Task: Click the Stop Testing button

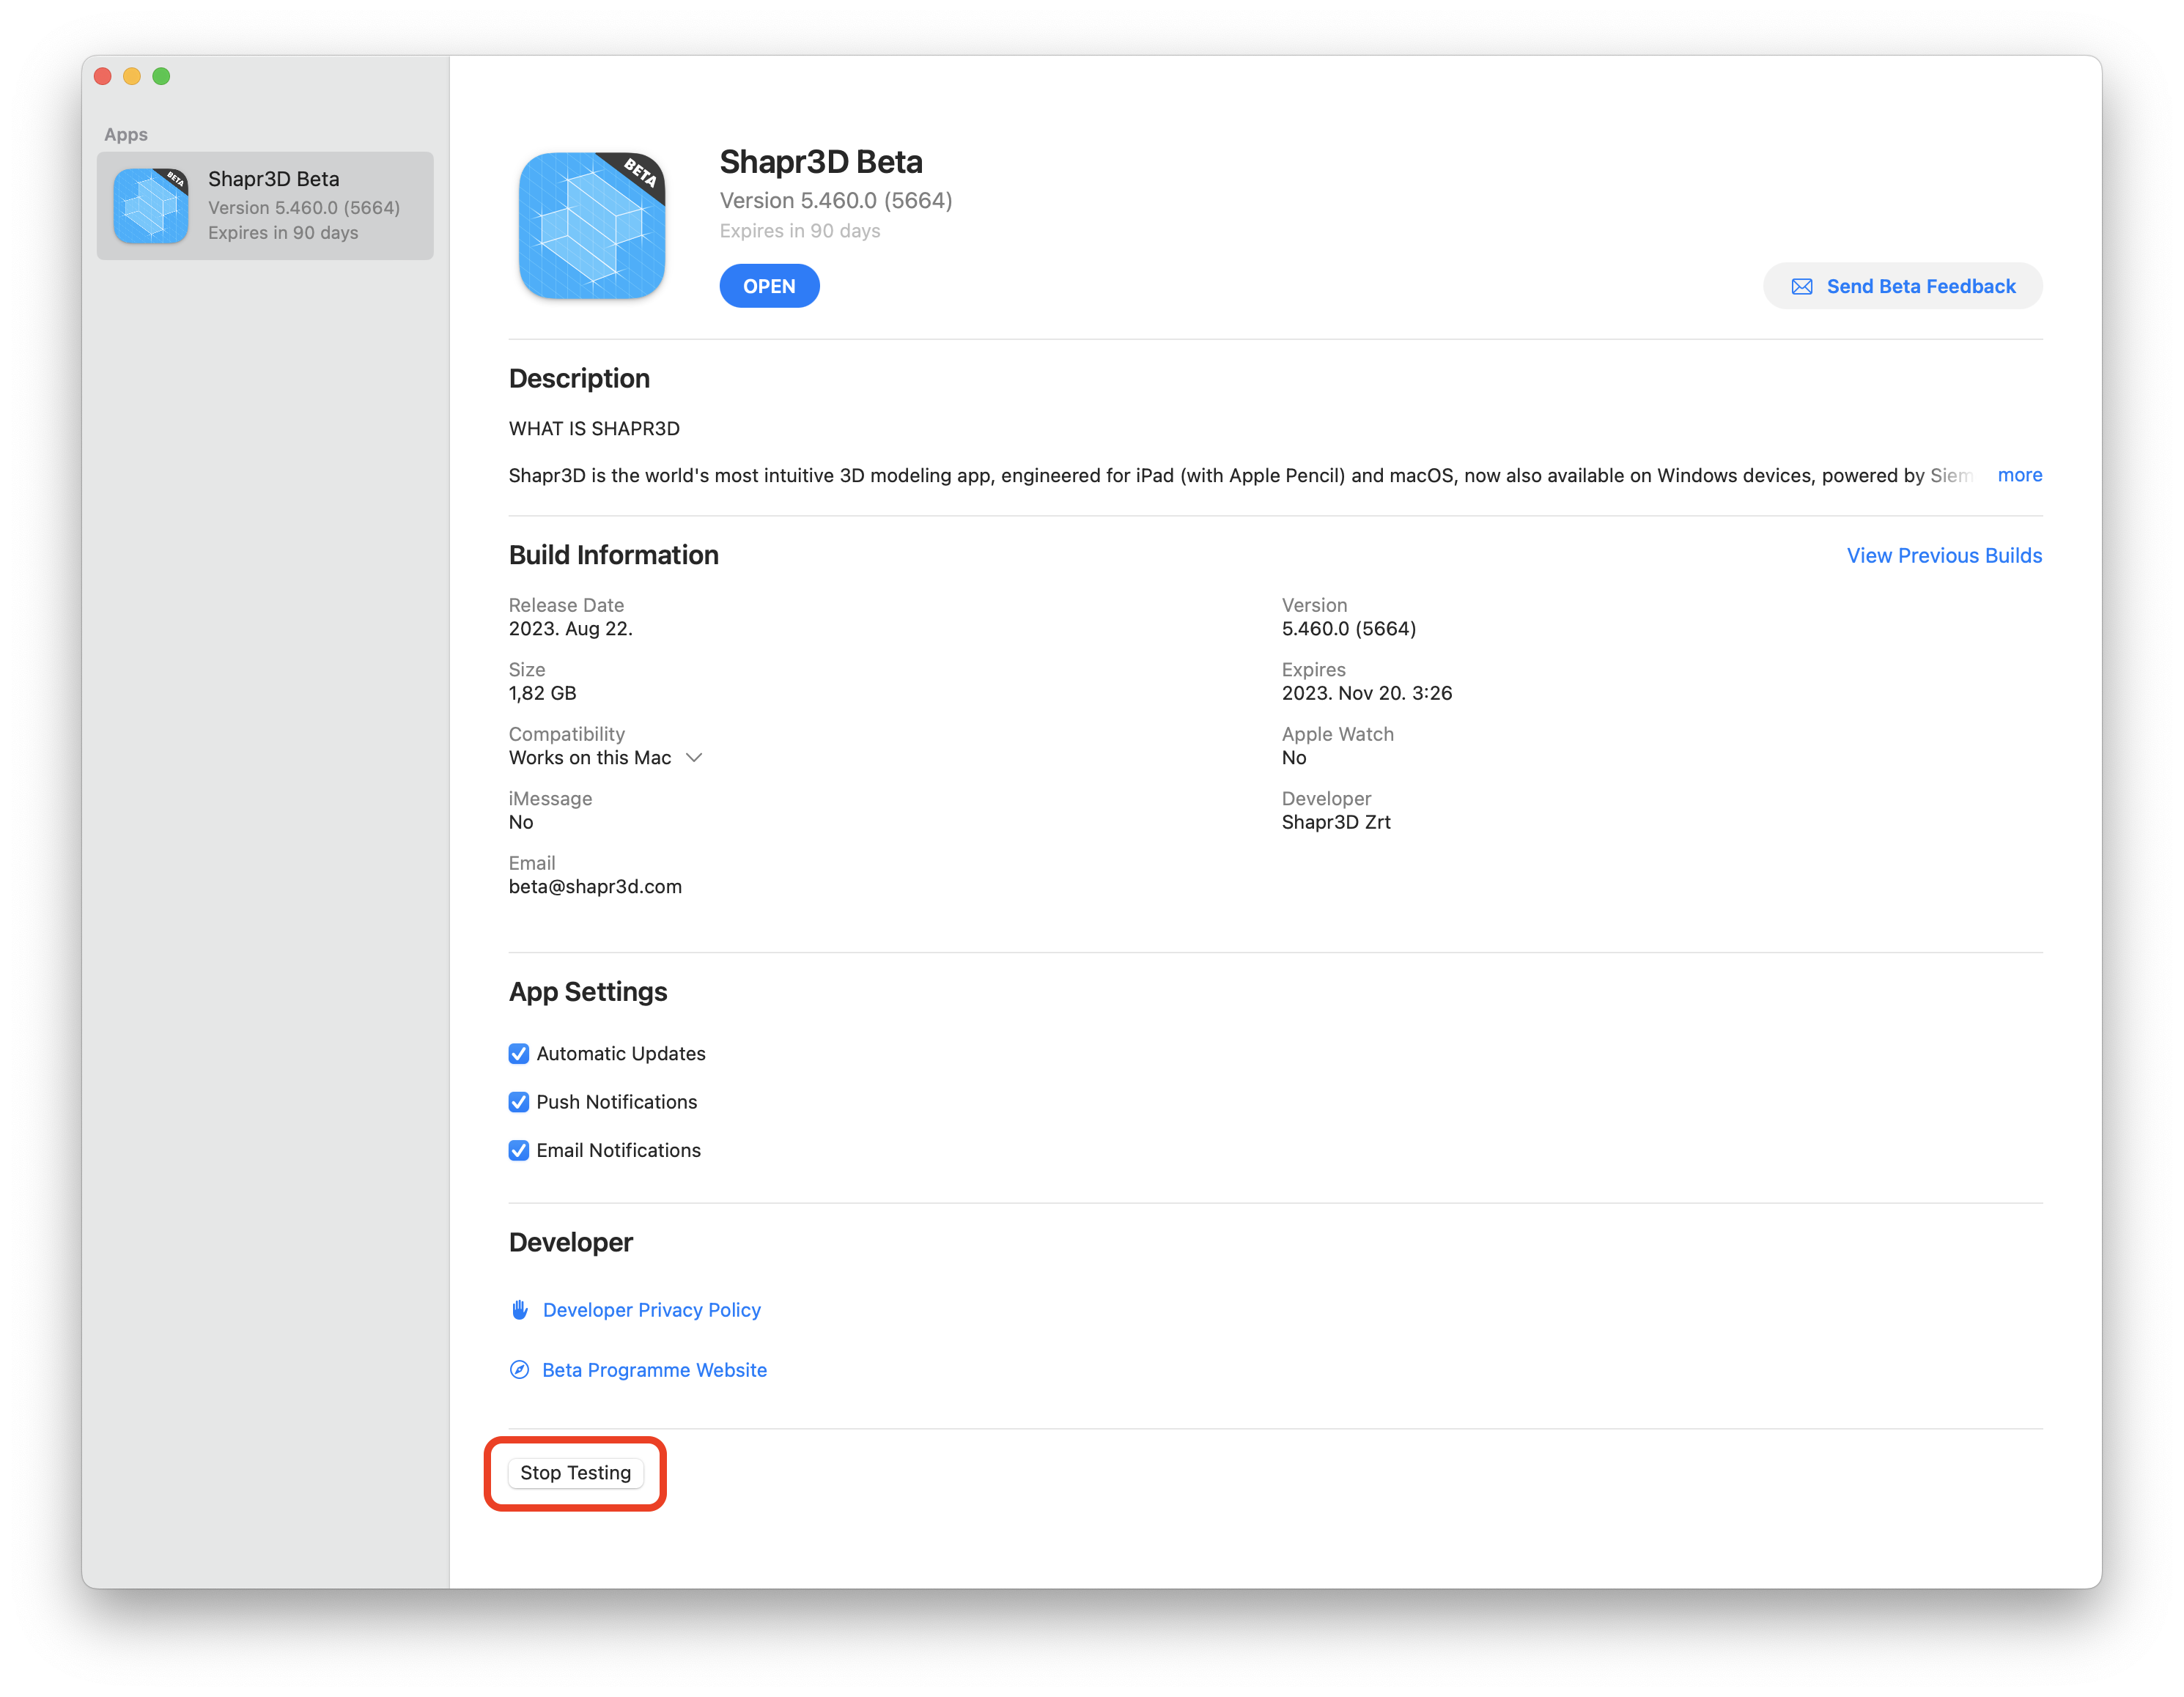Action: tap(575, 1472)
